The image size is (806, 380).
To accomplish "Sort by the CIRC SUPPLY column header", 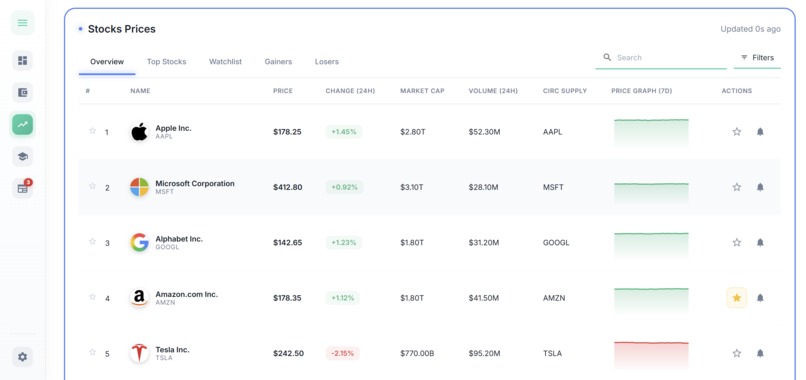I will pos(564,91).
